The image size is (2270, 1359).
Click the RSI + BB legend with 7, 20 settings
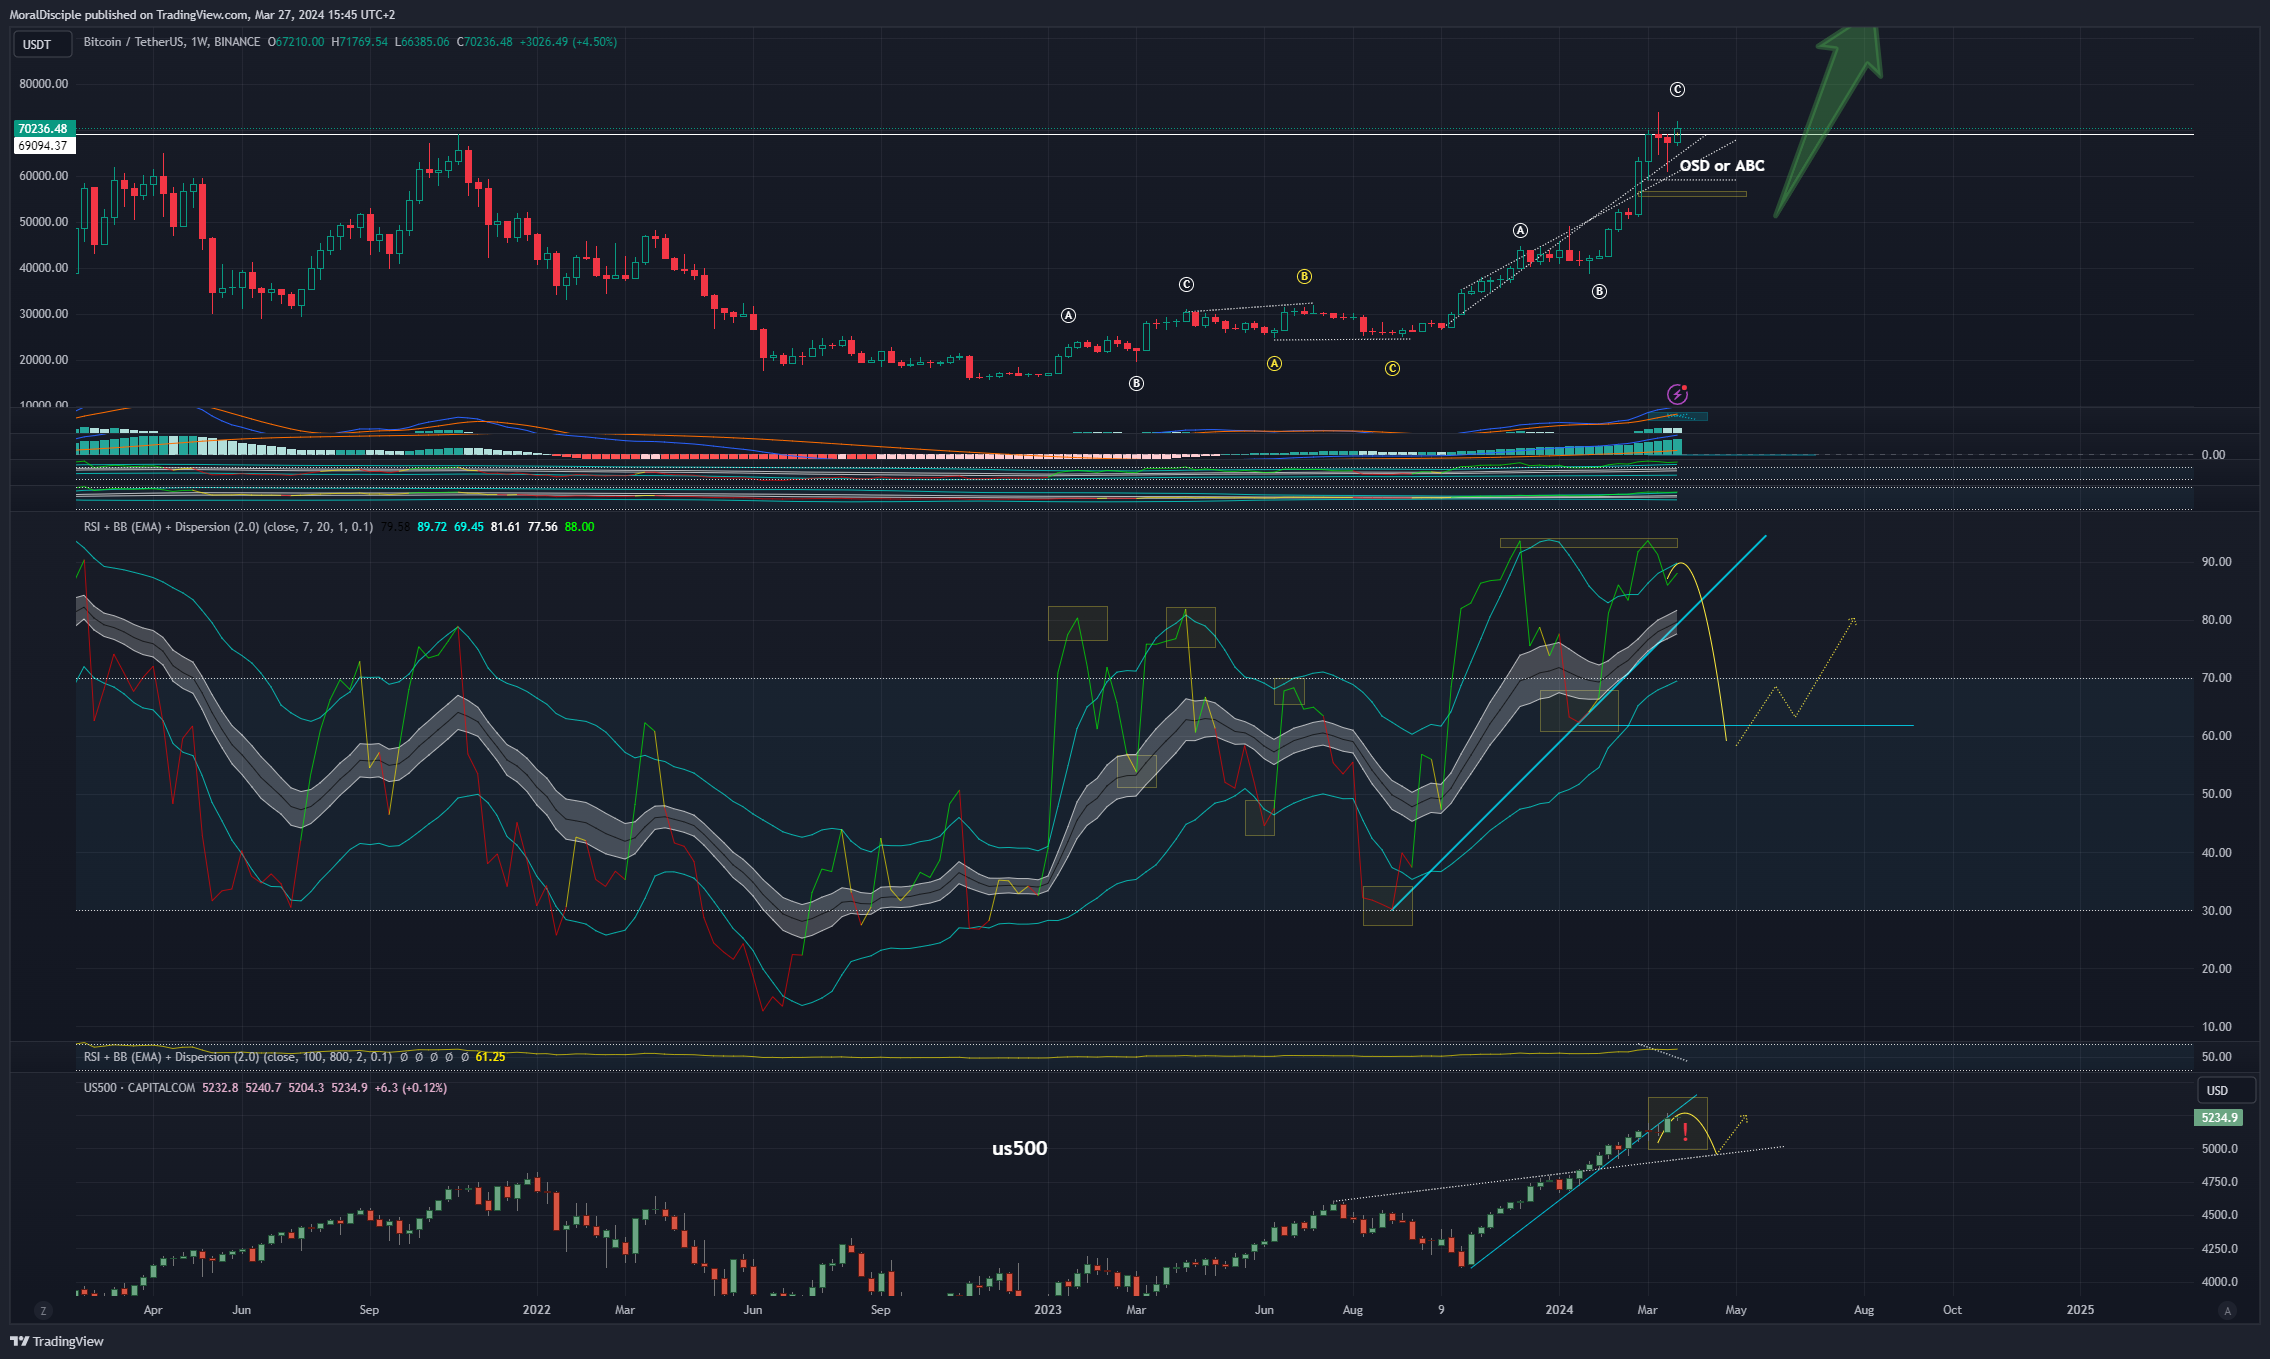click(x=228, y=527)
